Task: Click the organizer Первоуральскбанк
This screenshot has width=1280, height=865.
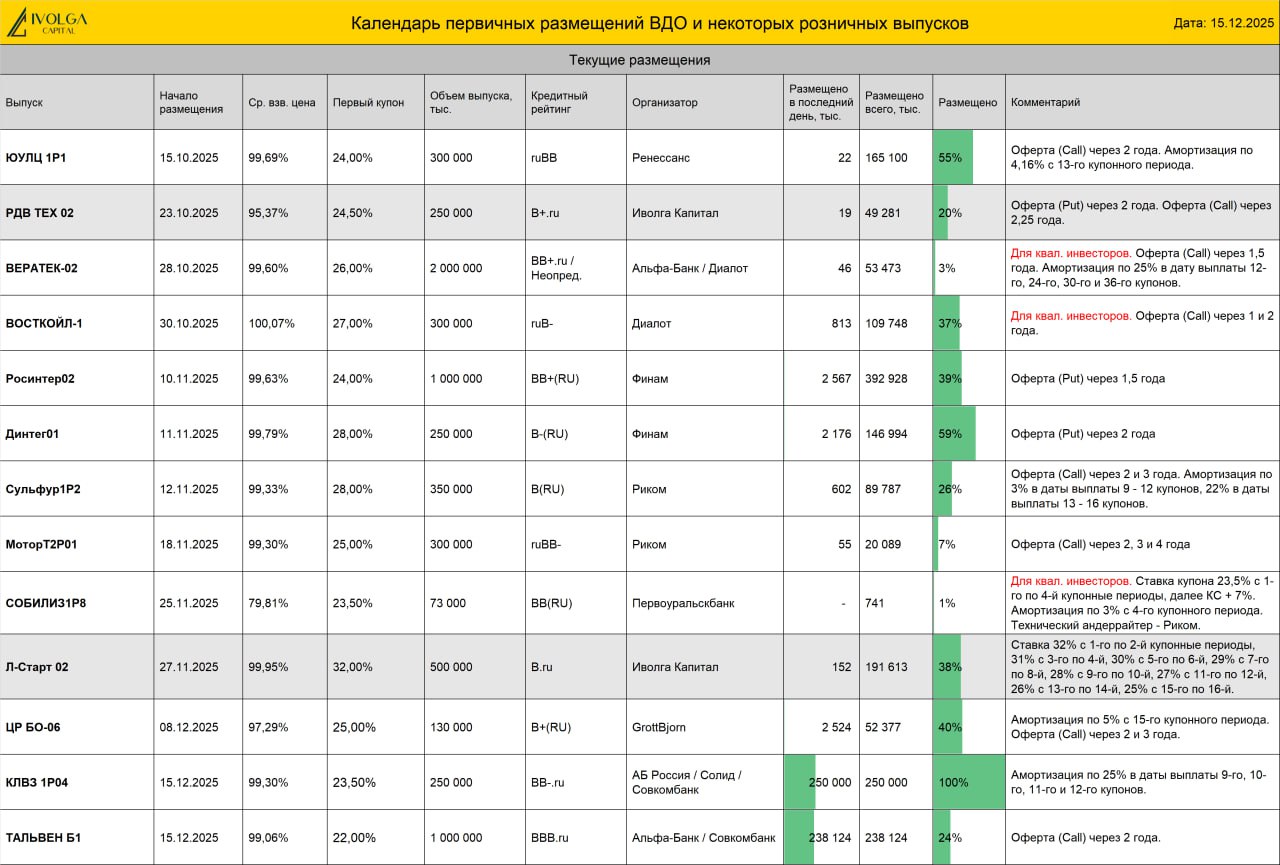Action: coord(683,603)
